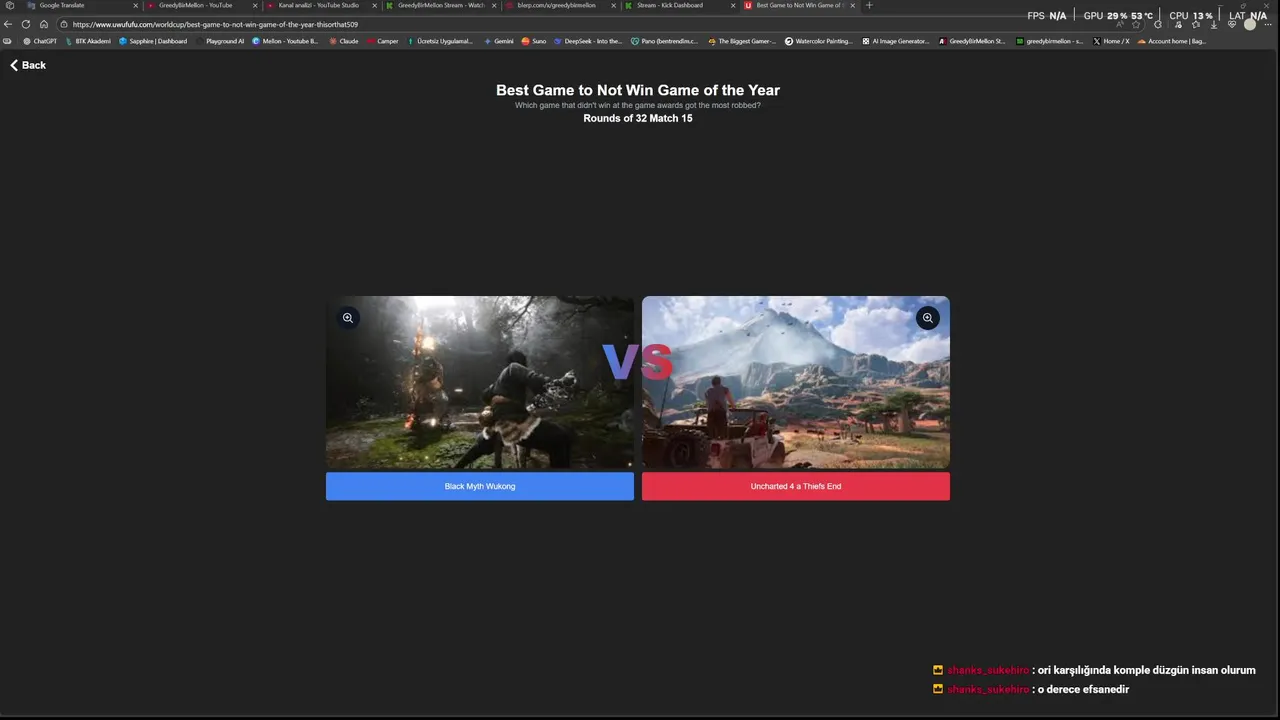1280x720 pixels.
Task: Open the ChatGPT bookmark
Action: [40, 41]
